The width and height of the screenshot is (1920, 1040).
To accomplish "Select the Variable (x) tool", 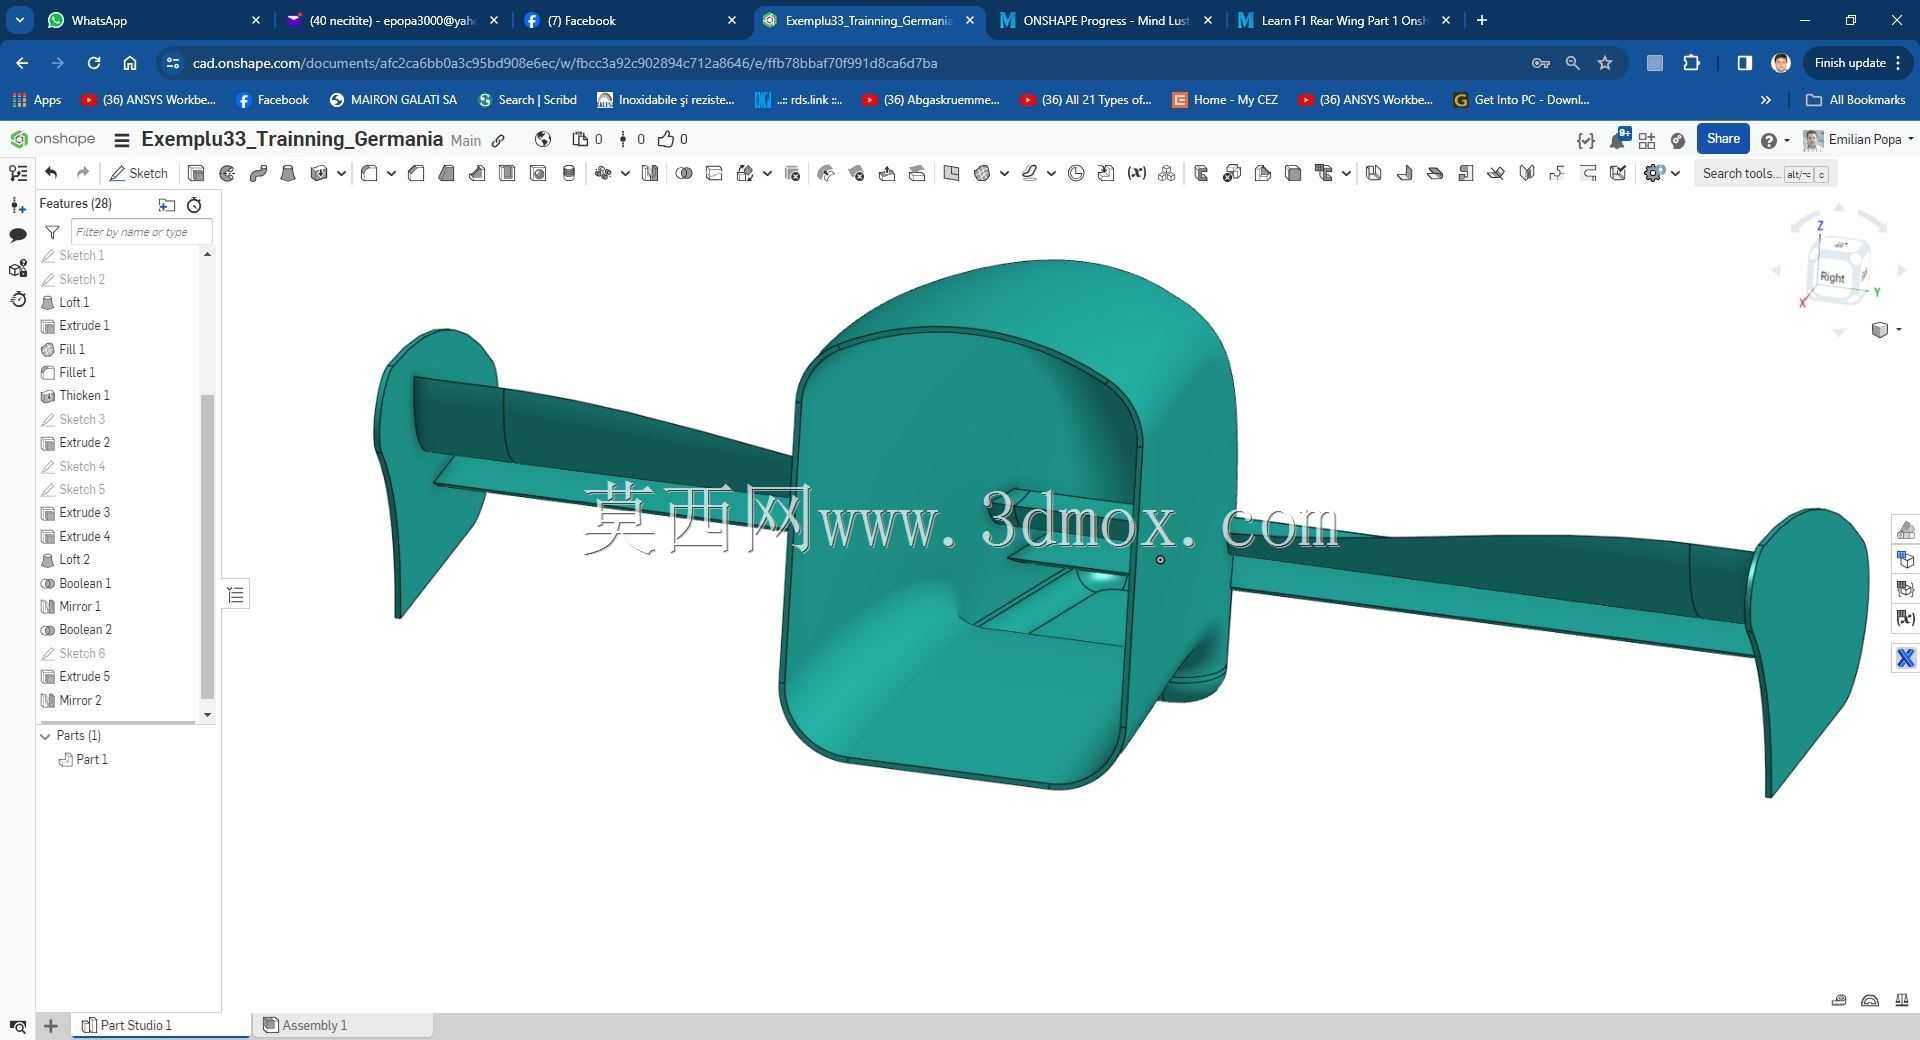I will click(1136, 173).
